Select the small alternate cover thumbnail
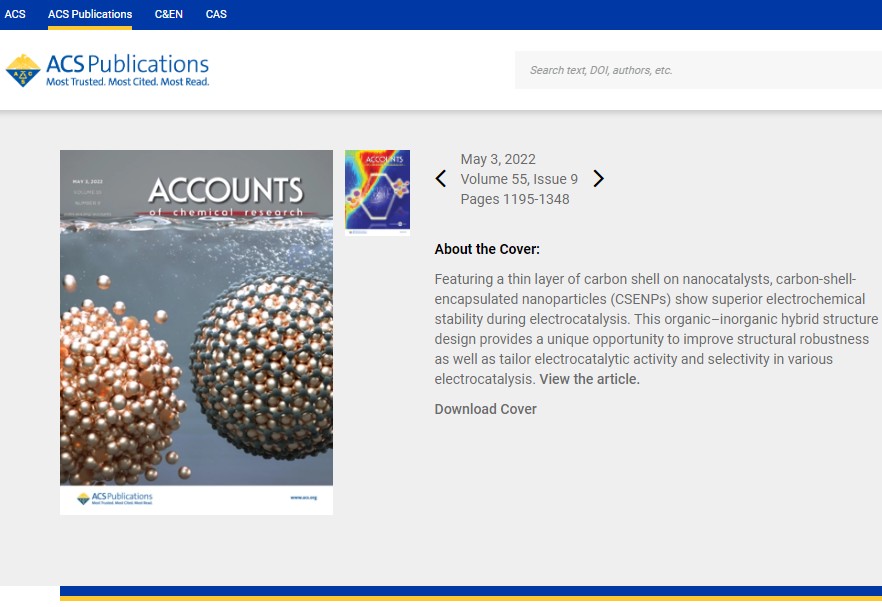Image resolution: width=882 pixels, height=607 pixels. (x=377, y=192)
